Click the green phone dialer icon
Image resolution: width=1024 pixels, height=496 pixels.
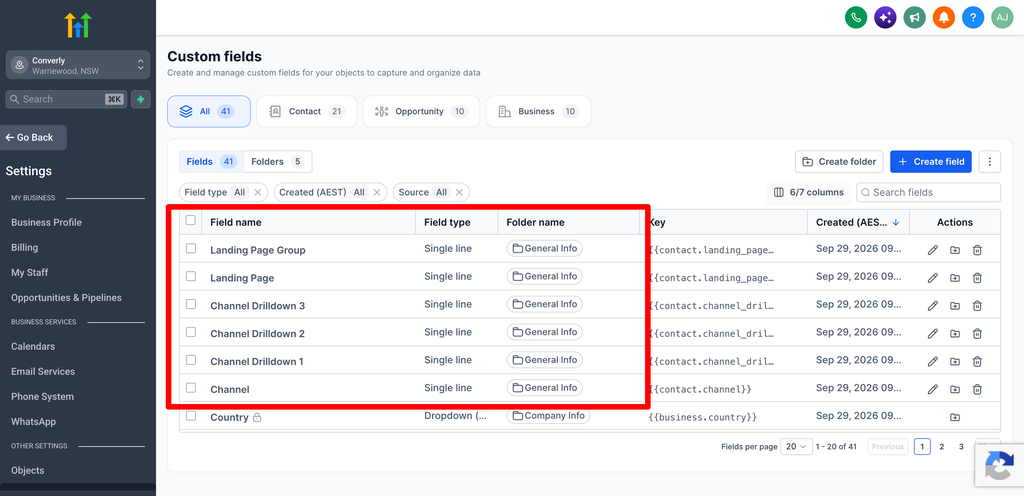click(x=856, y=18)
